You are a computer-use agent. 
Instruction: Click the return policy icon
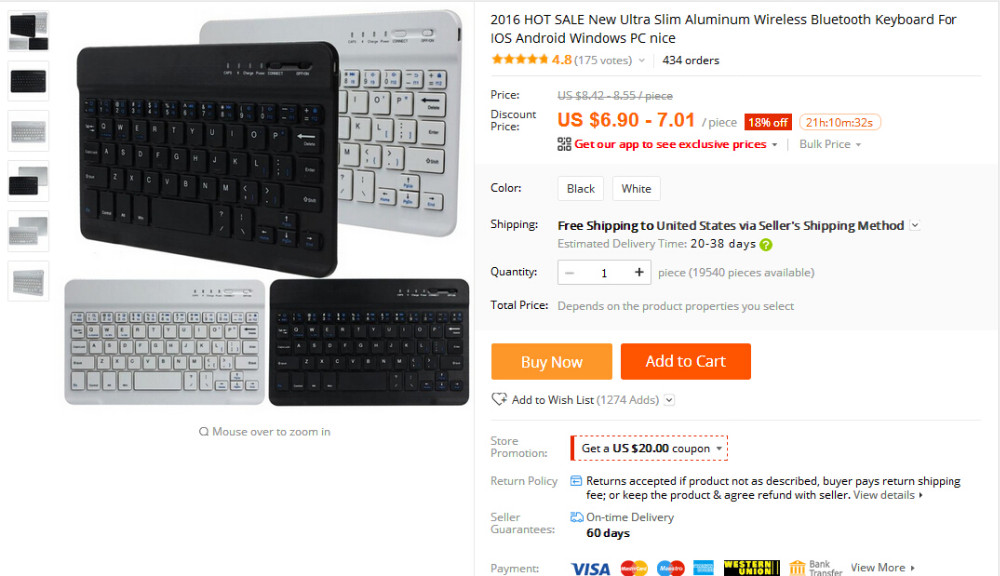tap(576, 481)
